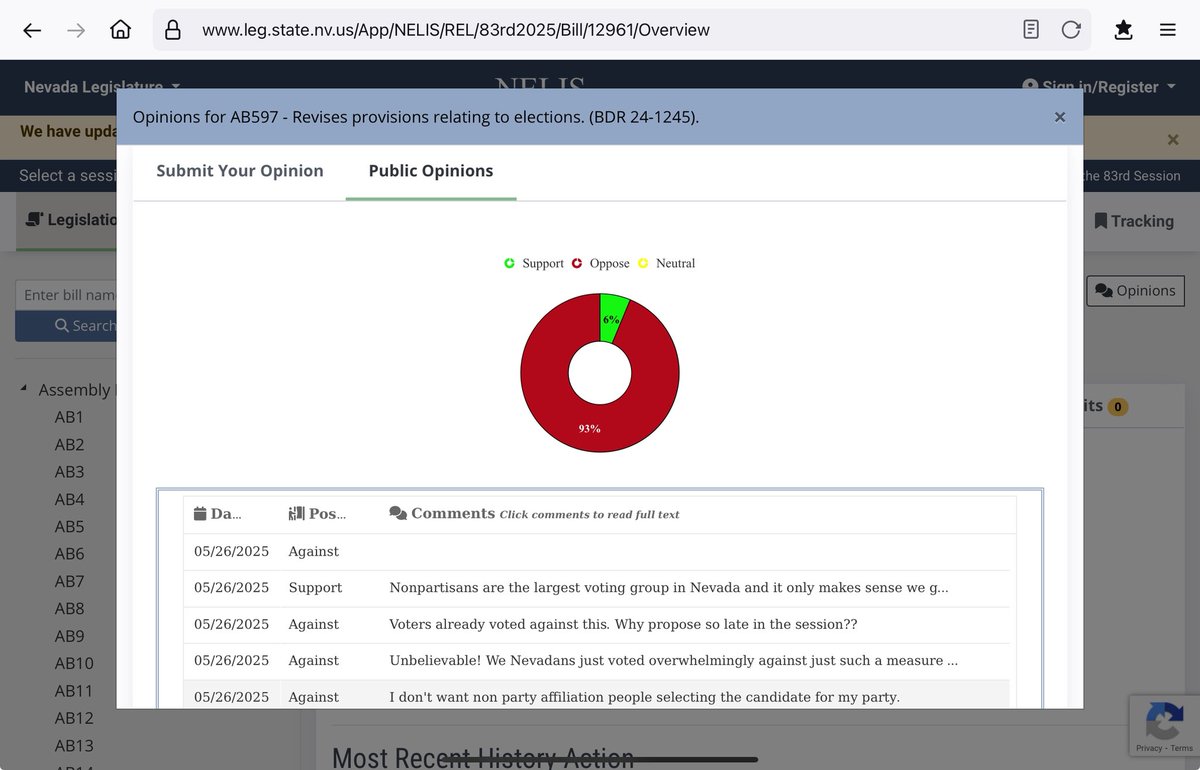Toggle Neutral series in chart legend

pyautogui.click(x=666, y=263)
